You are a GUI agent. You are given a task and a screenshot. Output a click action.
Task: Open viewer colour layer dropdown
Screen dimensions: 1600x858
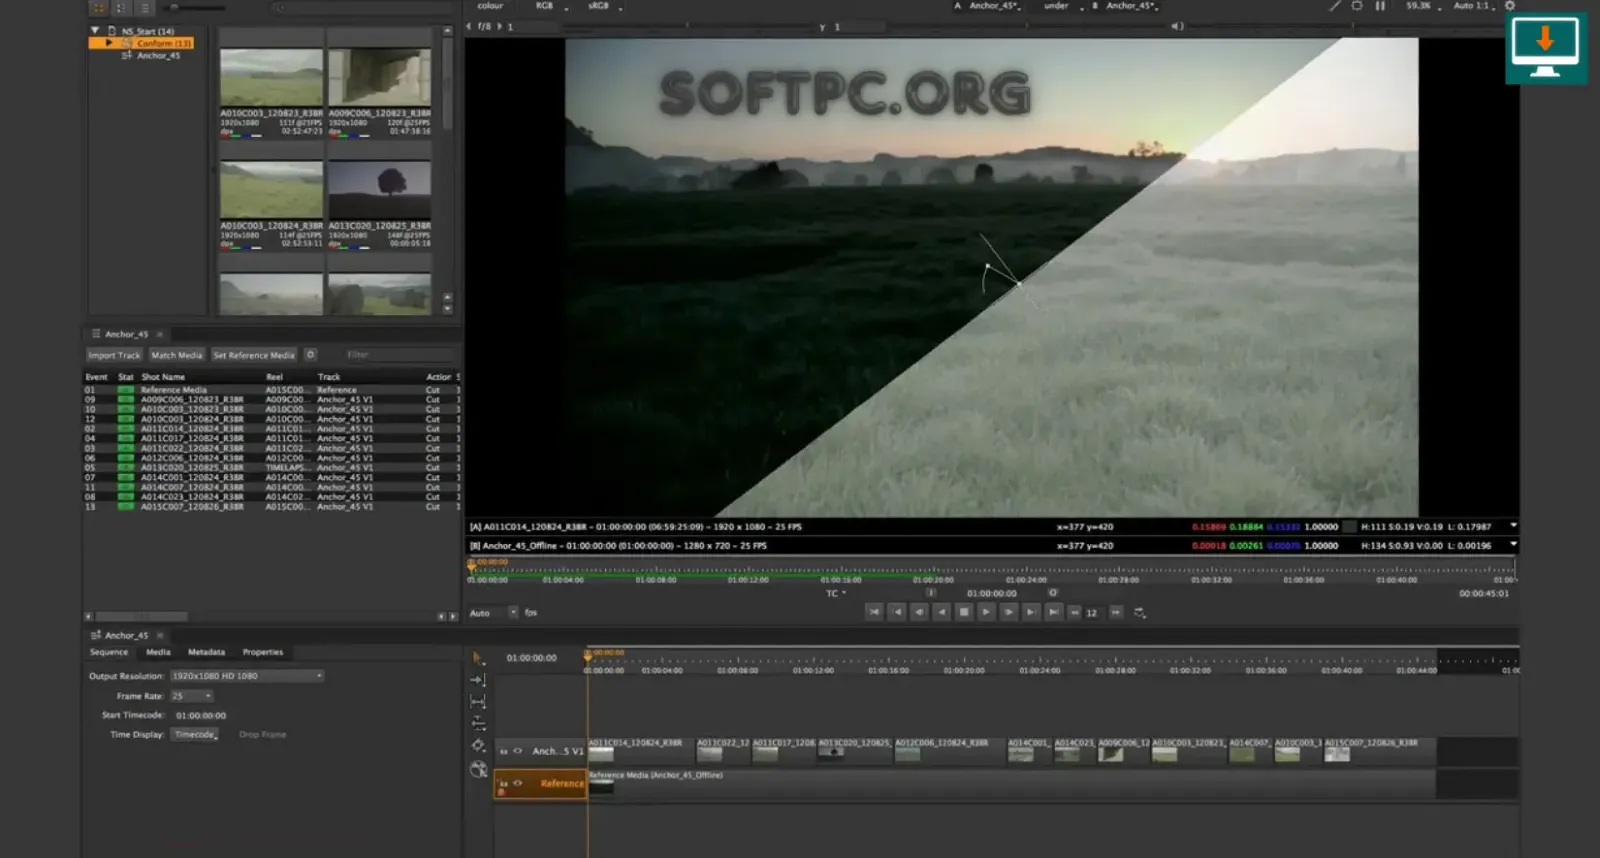coord(491,6)
